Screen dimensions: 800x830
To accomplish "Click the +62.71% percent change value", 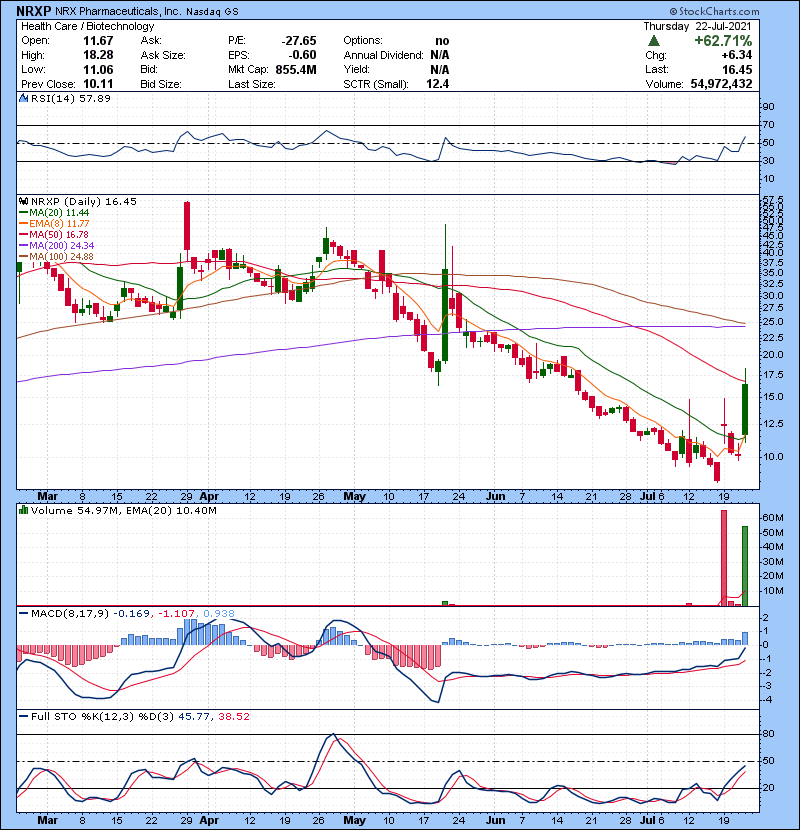I will coord(723,41).
